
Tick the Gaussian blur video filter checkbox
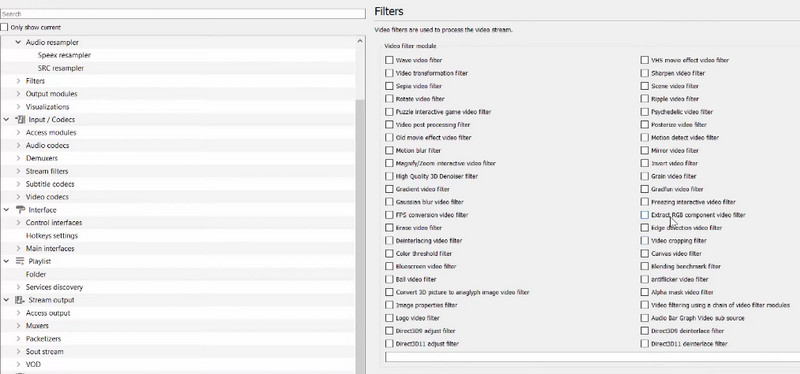(389, 202)
